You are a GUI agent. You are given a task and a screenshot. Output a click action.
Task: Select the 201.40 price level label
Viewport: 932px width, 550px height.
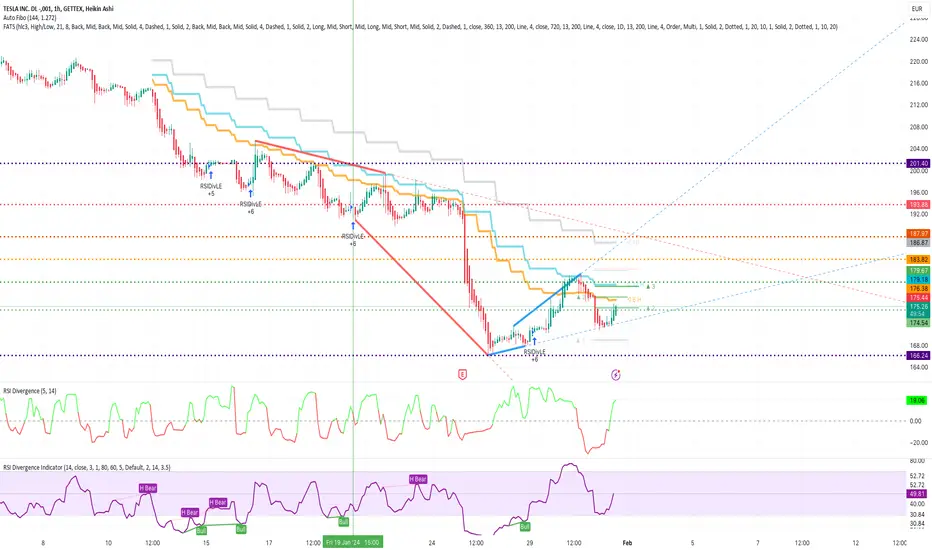coord(918,164)
